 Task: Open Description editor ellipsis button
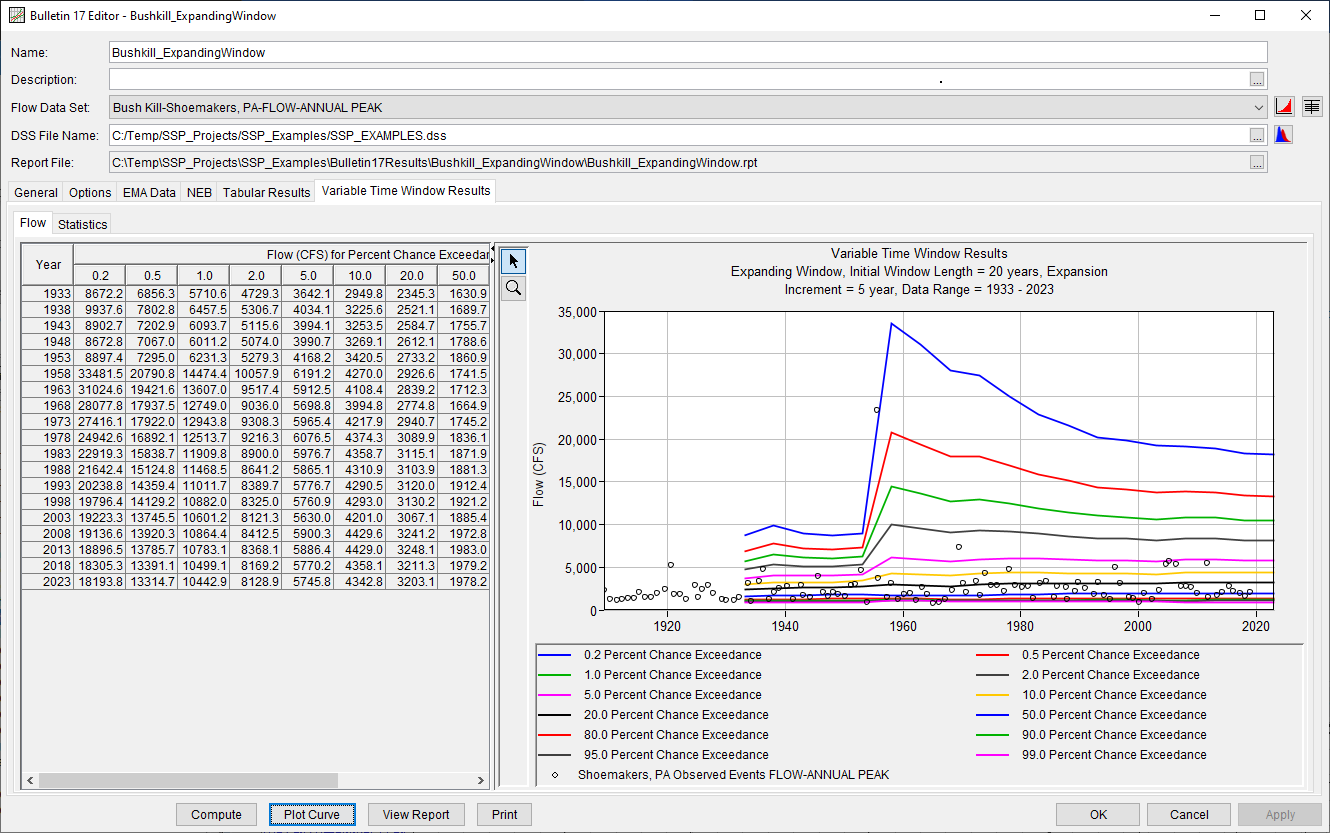(x=1257, y=80)
